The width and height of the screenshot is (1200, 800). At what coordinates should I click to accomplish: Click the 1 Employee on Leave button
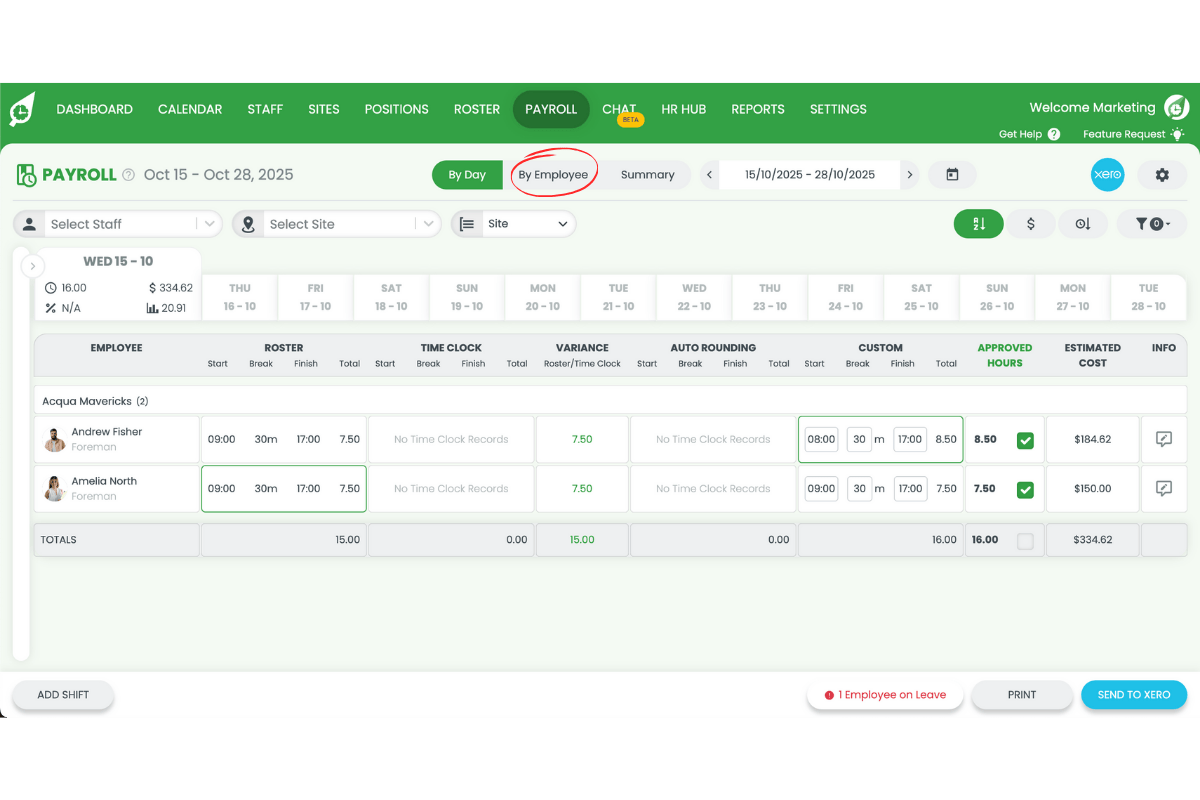pyautogui.click(x=884, y=694)
